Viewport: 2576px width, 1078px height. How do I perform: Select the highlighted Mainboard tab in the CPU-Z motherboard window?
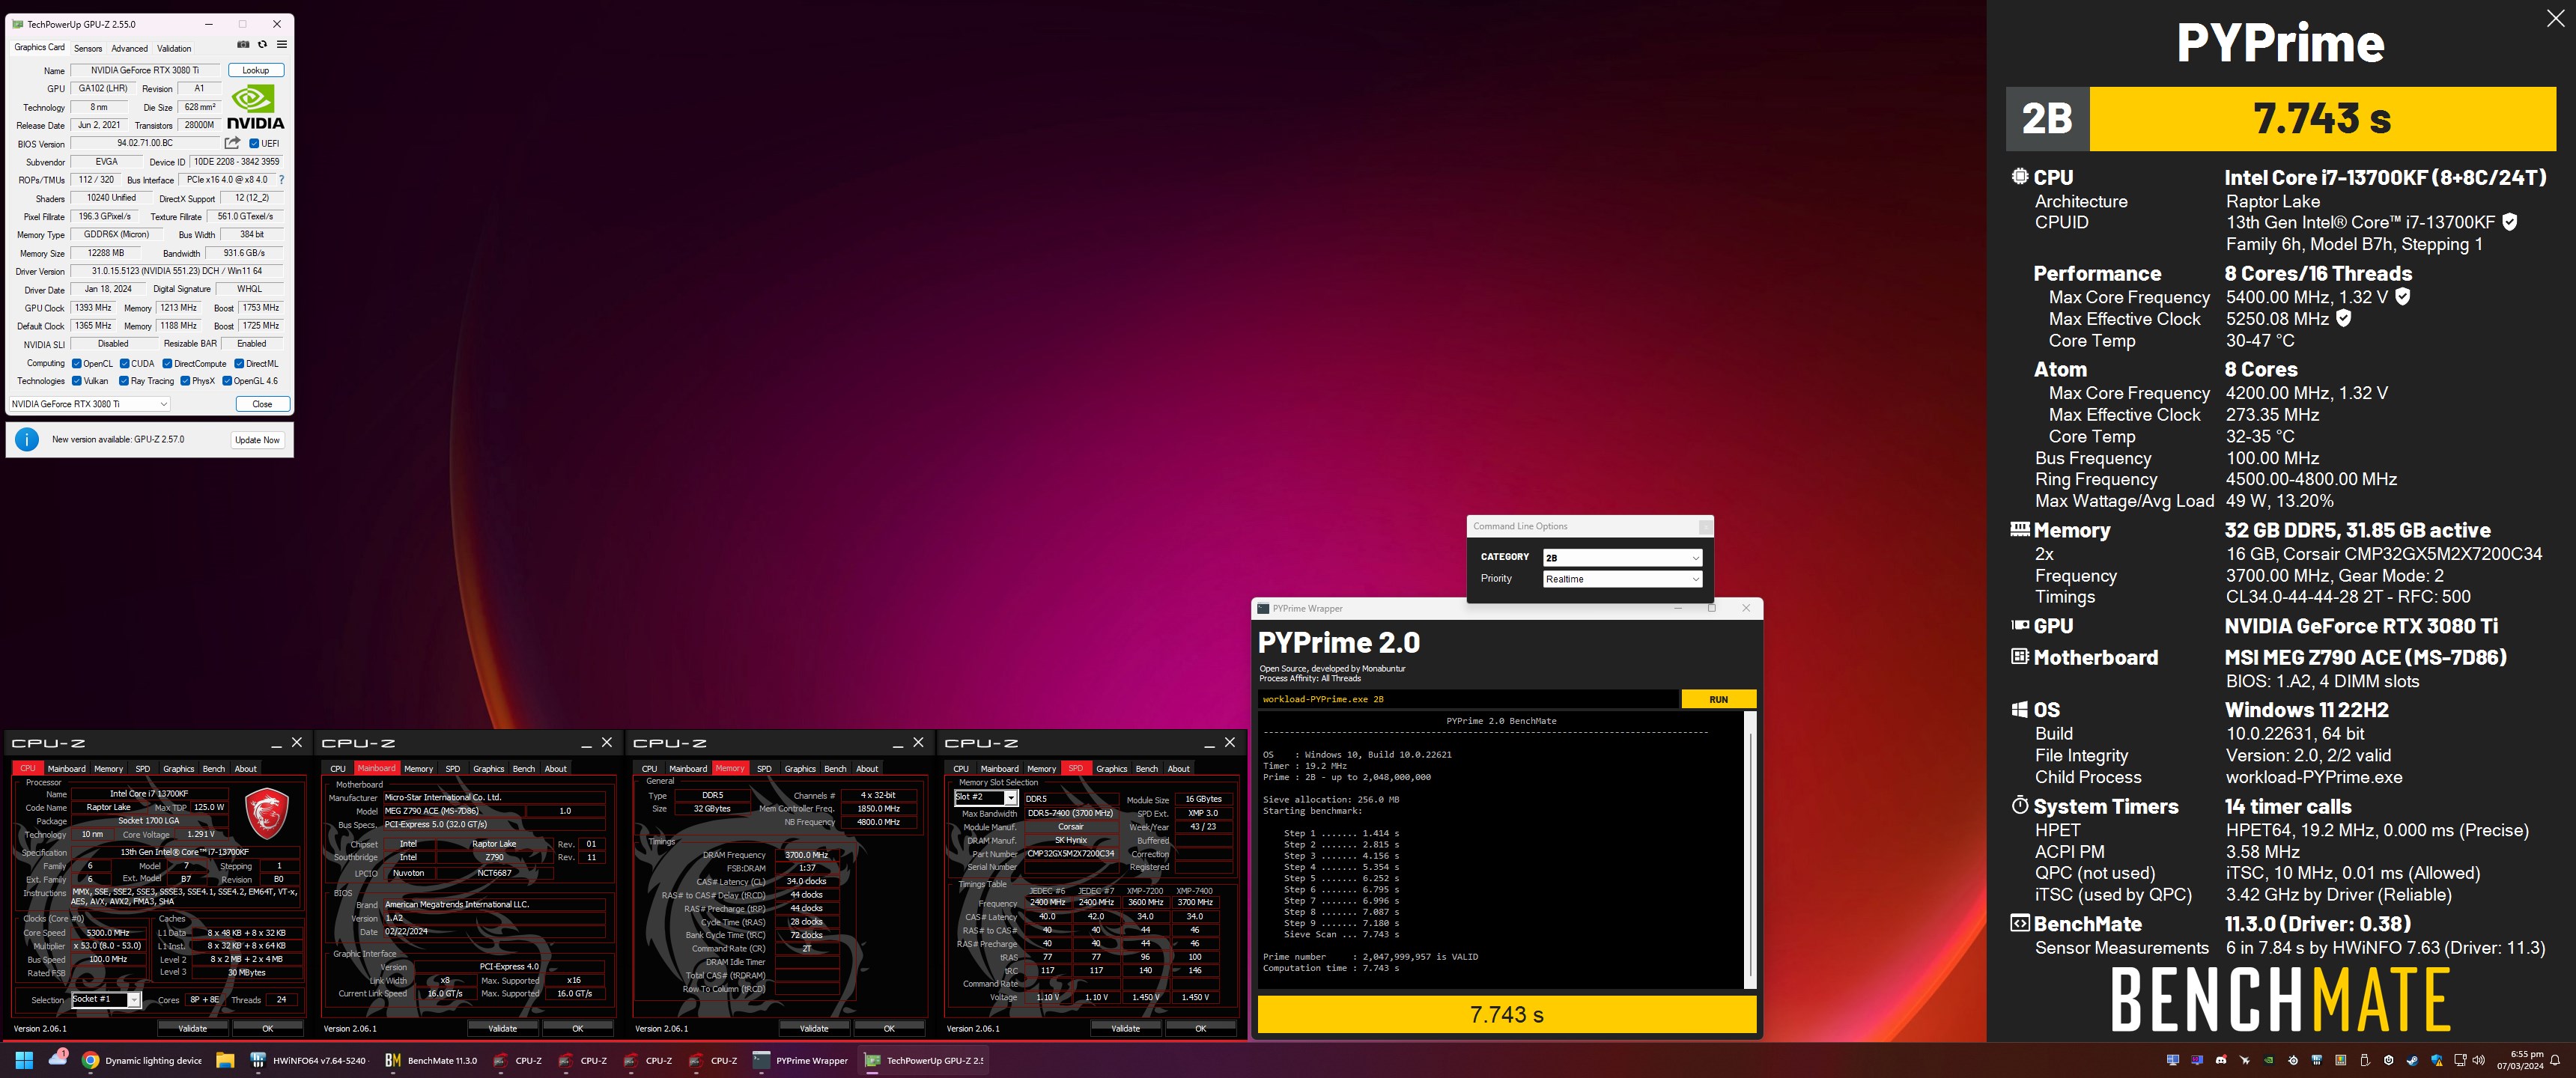pyautogui.click(x=377, y=768)
